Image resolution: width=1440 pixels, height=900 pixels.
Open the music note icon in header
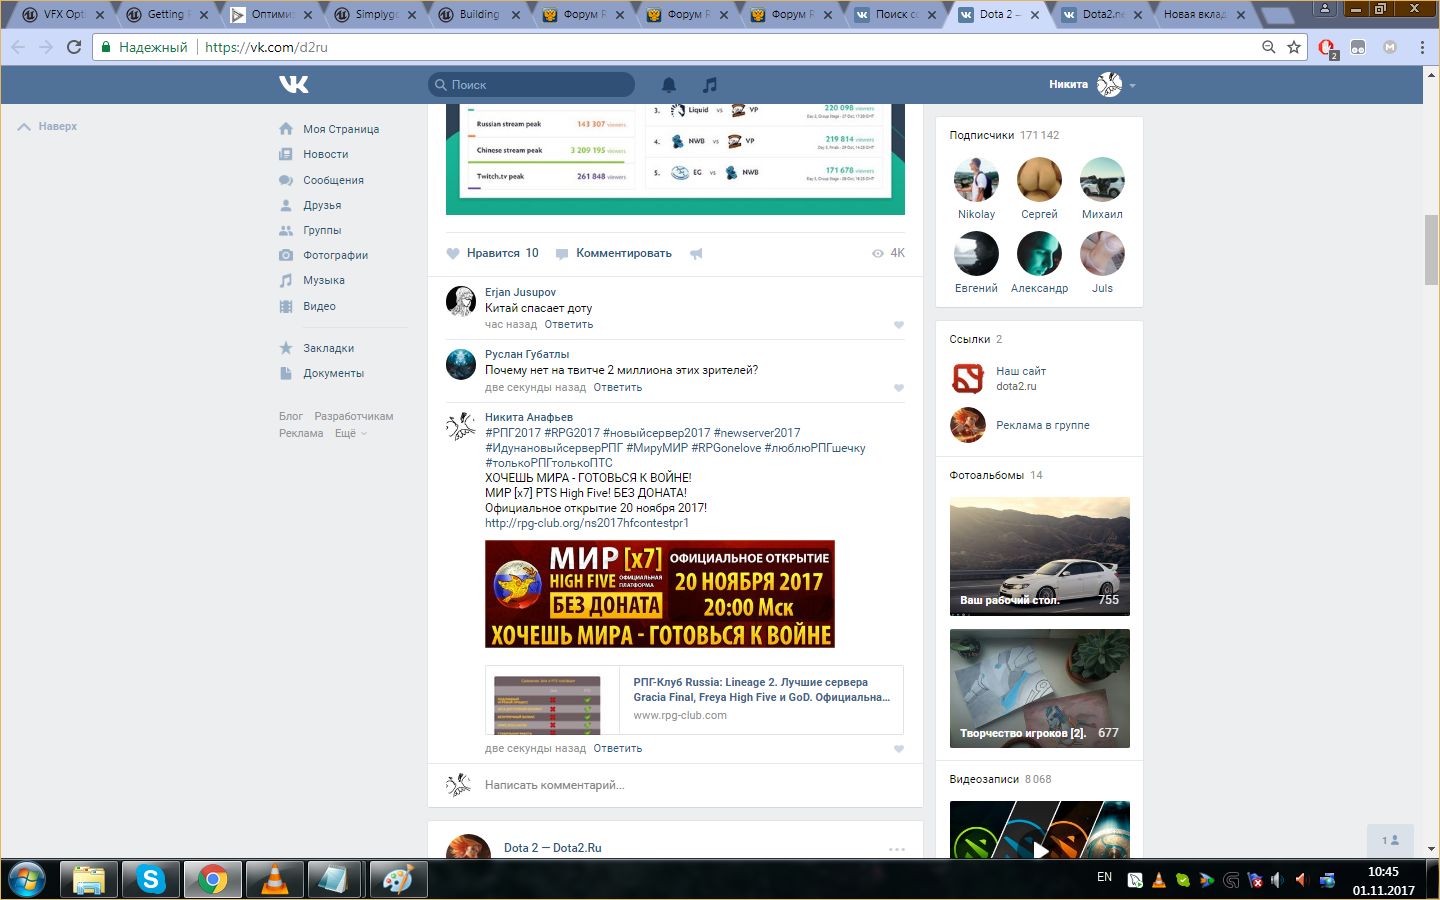[710, 85]
